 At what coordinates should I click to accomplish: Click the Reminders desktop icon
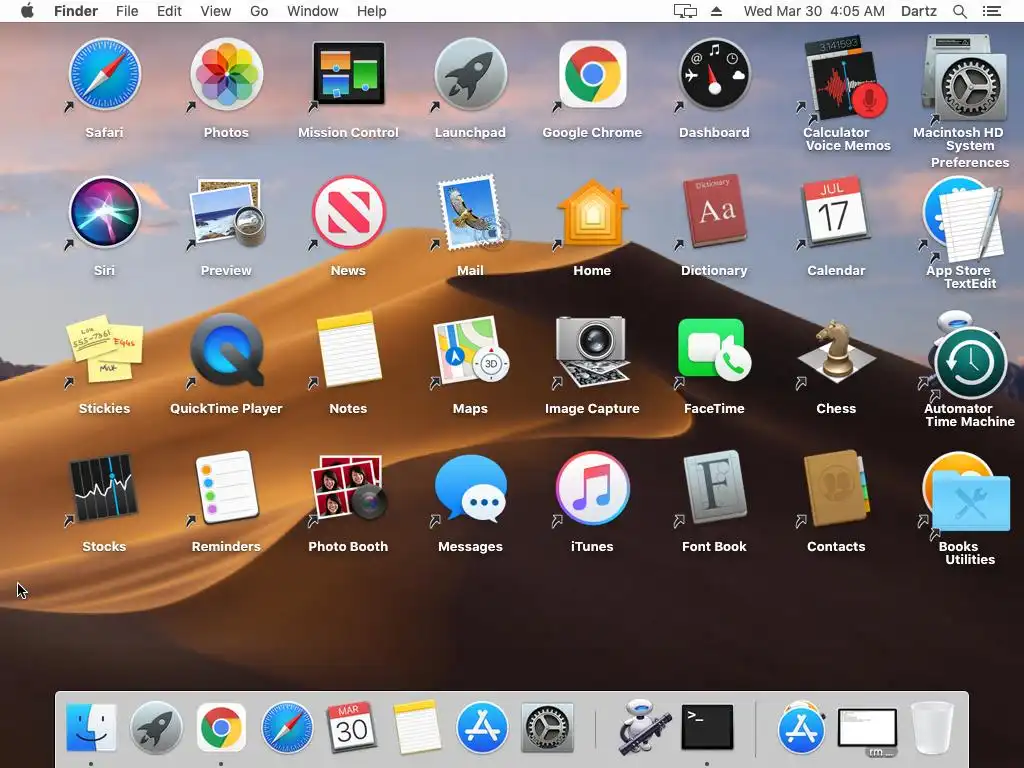(x=227, y=488)
